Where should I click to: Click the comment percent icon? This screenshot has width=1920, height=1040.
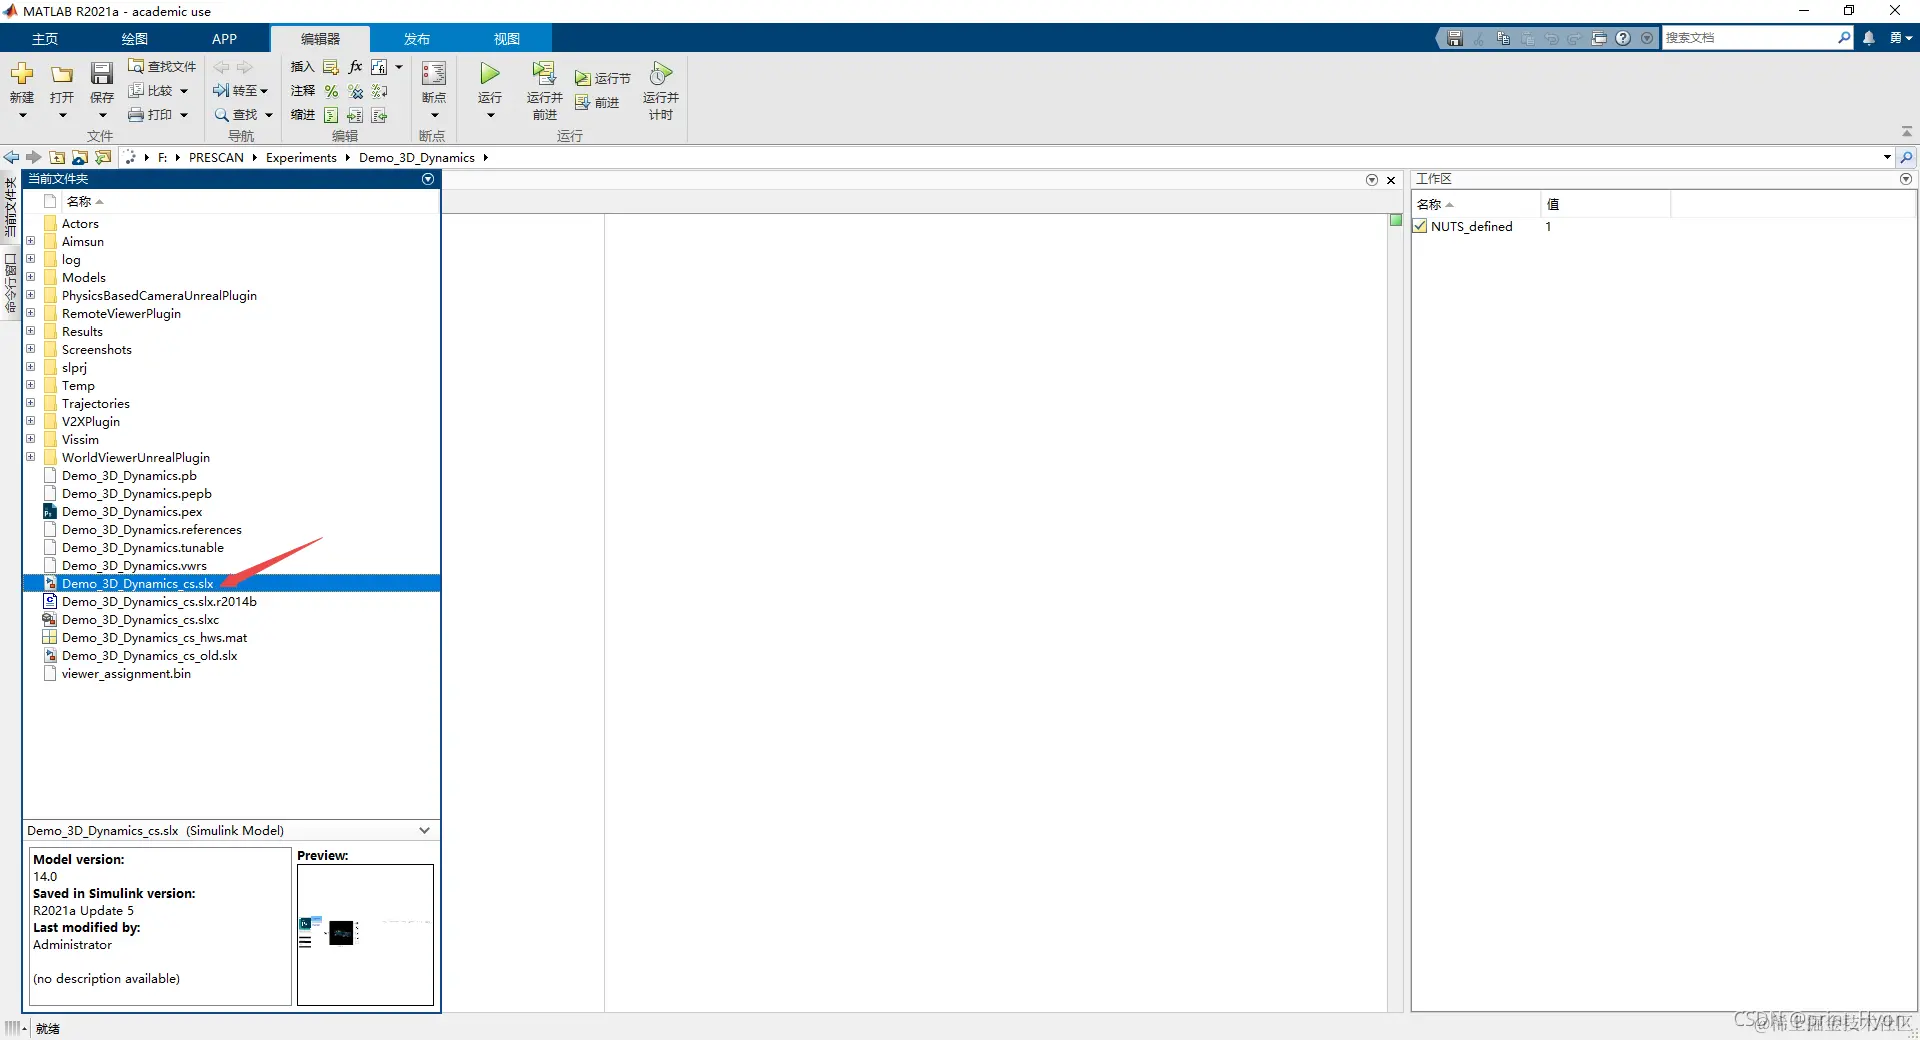coord(331,91)
